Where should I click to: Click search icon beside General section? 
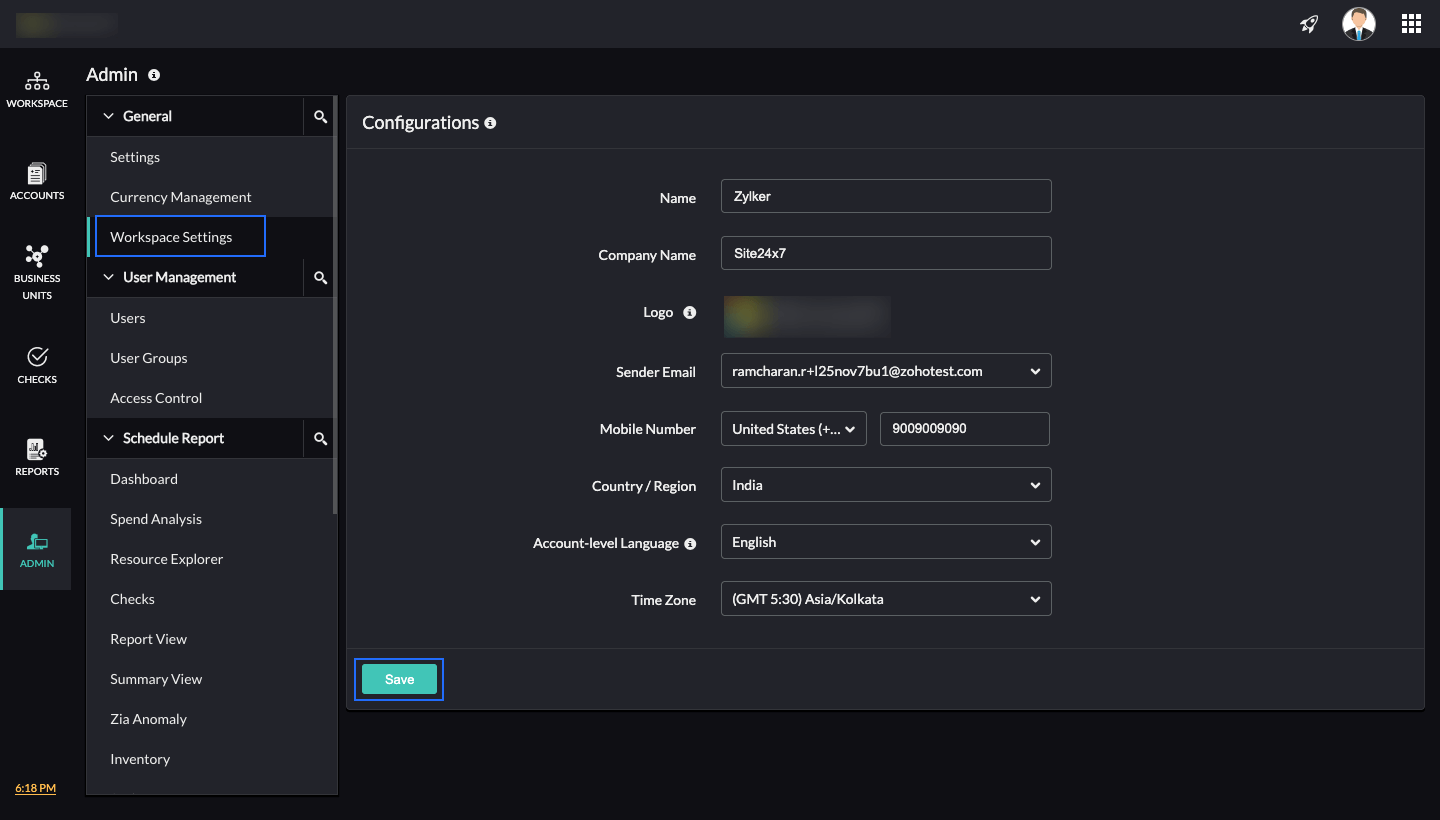click(x=320, y=117)
